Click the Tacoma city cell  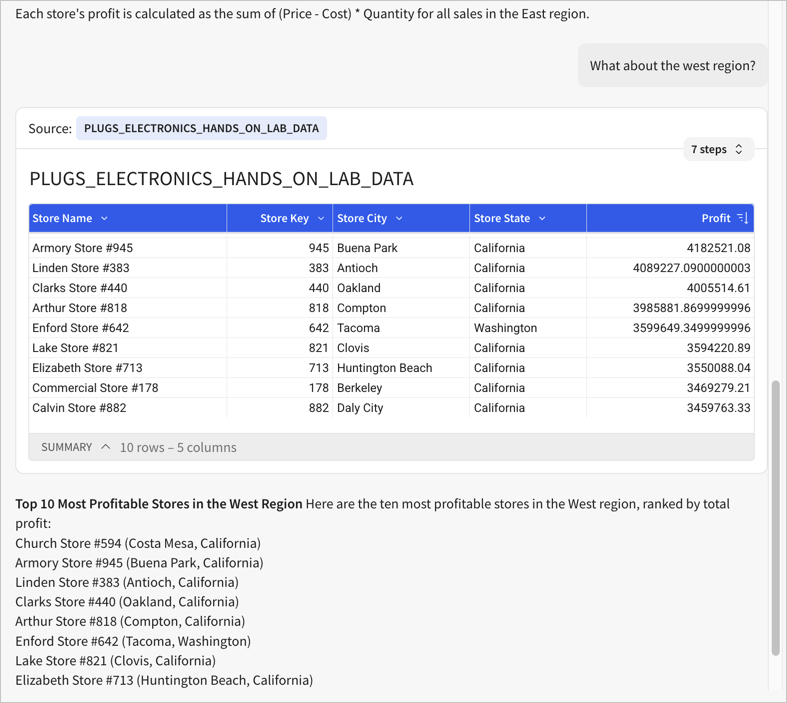click(401, 328)
